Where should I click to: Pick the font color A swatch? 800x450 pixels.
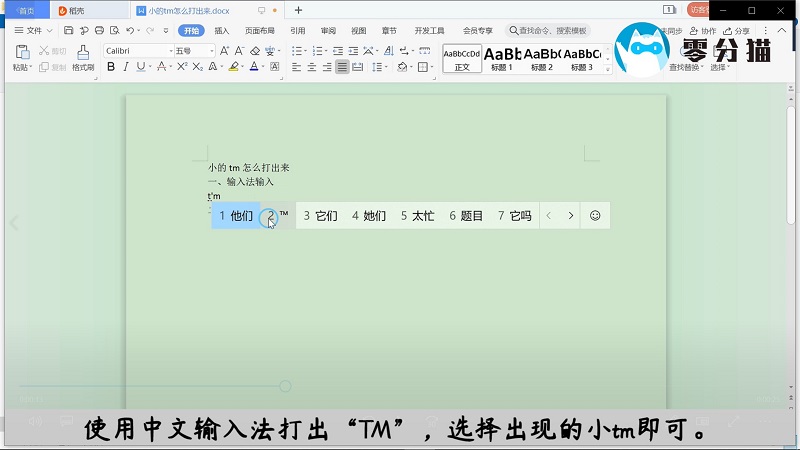(254, 66)
